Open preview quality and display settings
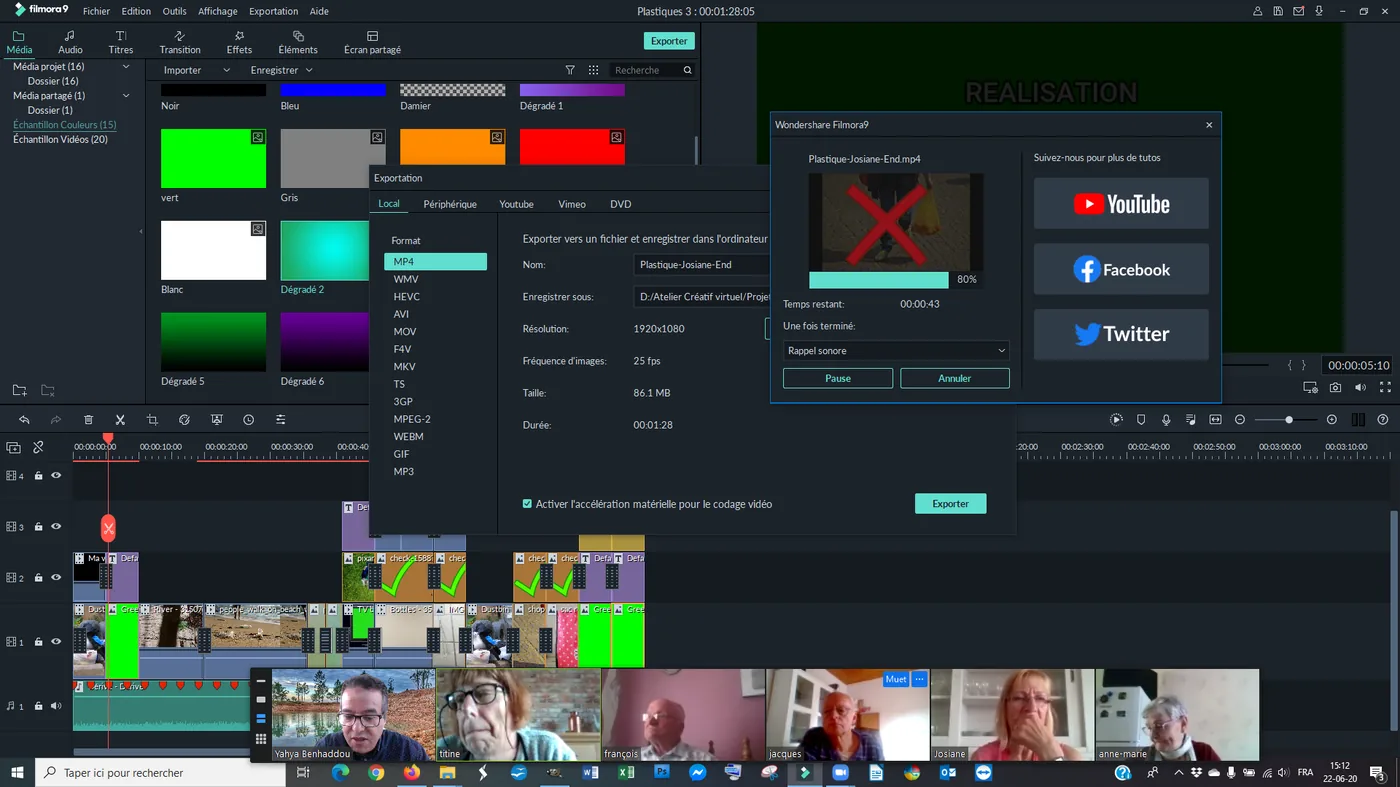This screenshot has width=1400, height=787. point(1310,388)
